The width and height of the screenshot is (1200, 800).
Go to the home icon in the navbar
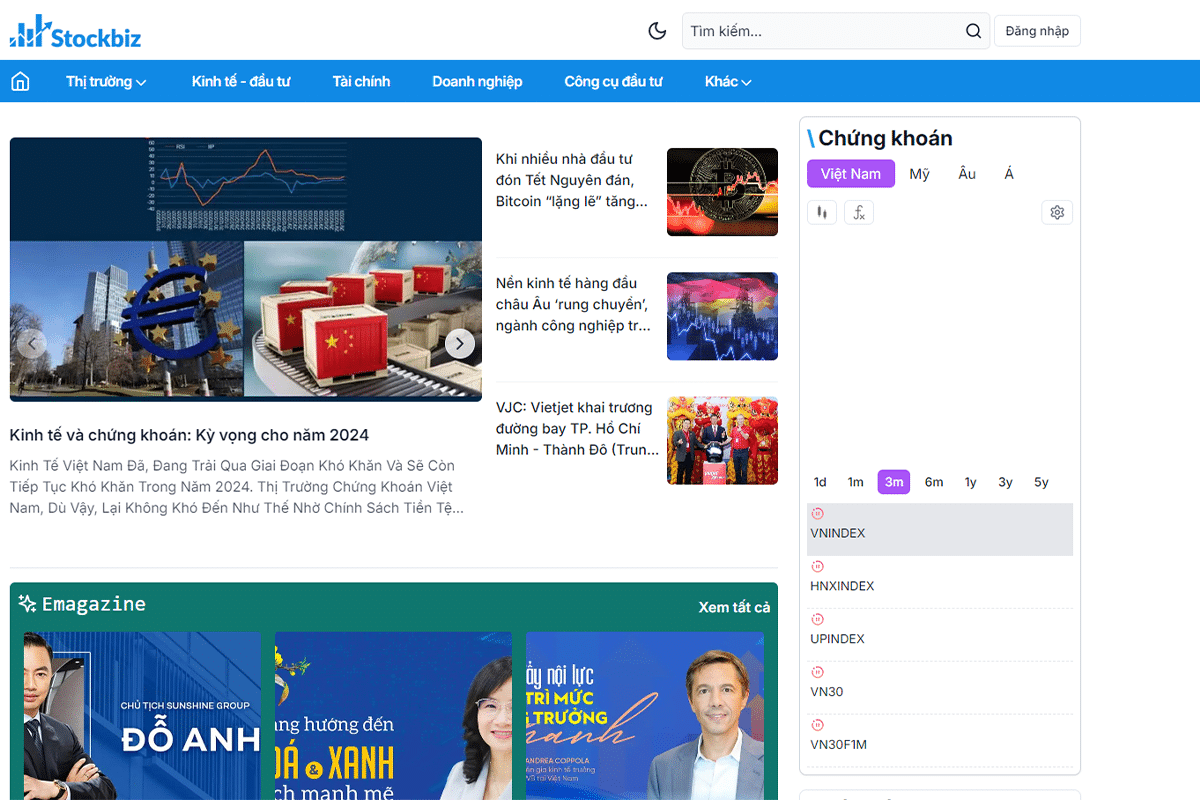20,82
